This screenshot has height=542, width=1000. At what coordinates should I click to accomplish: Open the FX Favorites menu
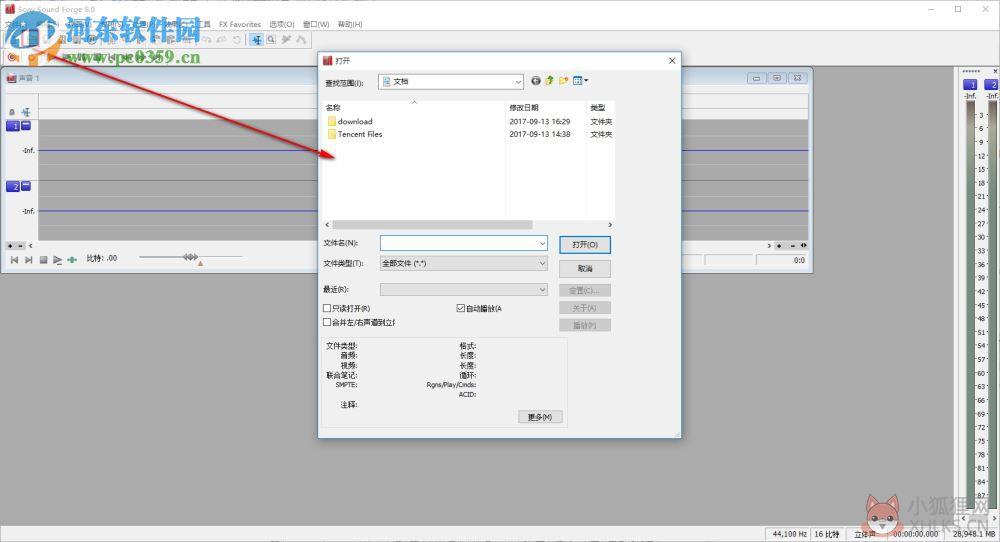[x=240, y=24]
